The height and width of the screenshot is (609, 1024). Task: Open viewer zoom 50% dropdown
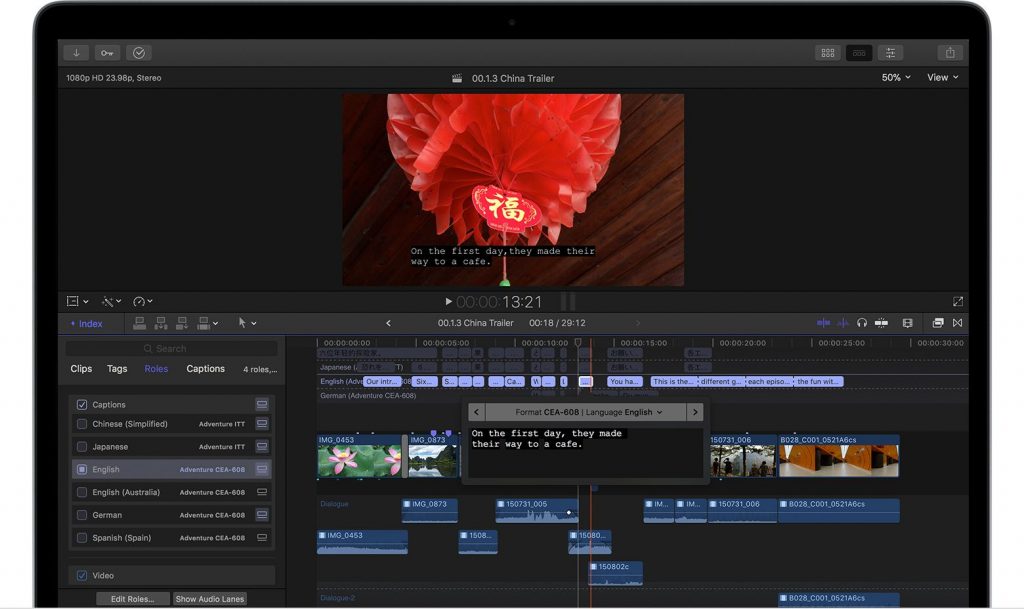(x=895, y=78)
